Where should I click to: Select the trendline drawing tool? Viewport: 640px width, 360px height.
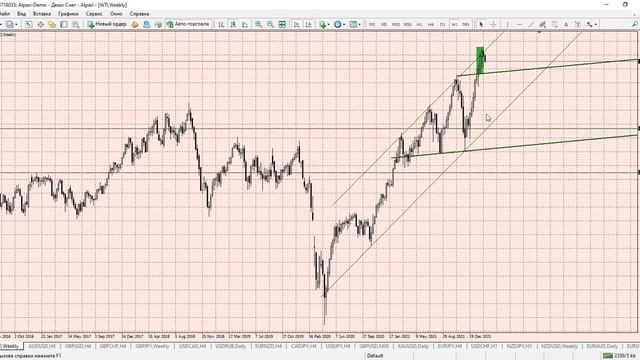pos(531,24)
